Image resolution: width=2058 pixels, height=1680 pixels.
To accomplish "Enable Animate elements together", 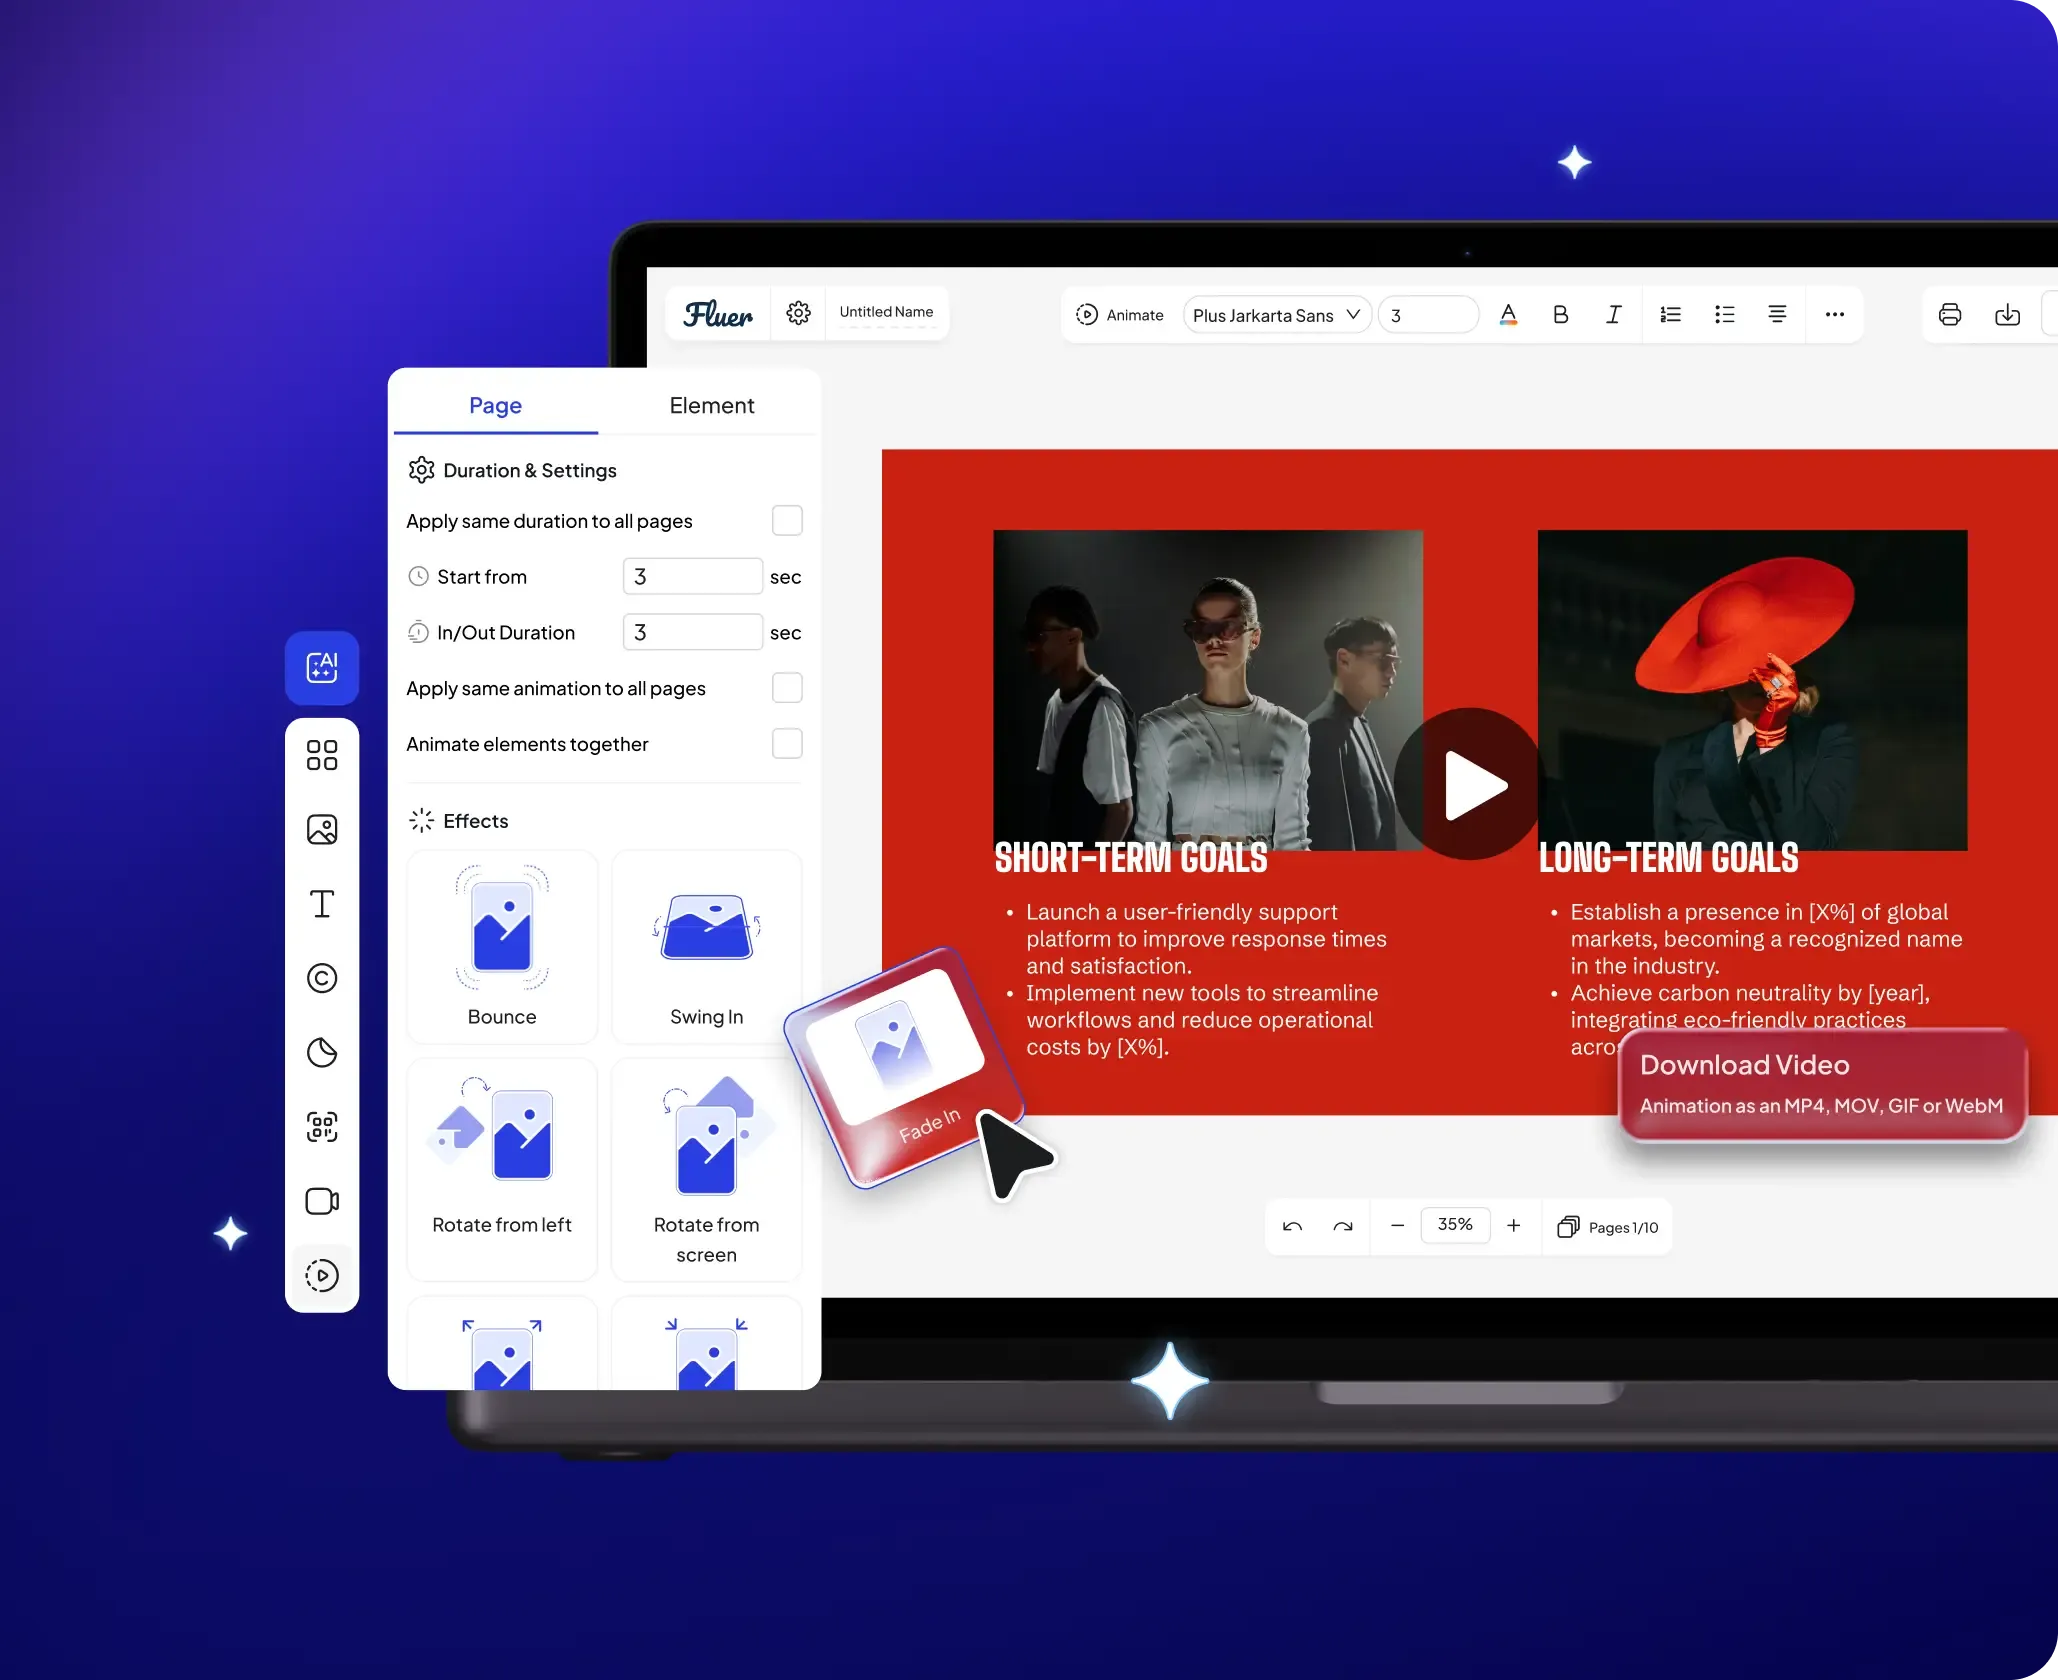I will tap(786, 743).
